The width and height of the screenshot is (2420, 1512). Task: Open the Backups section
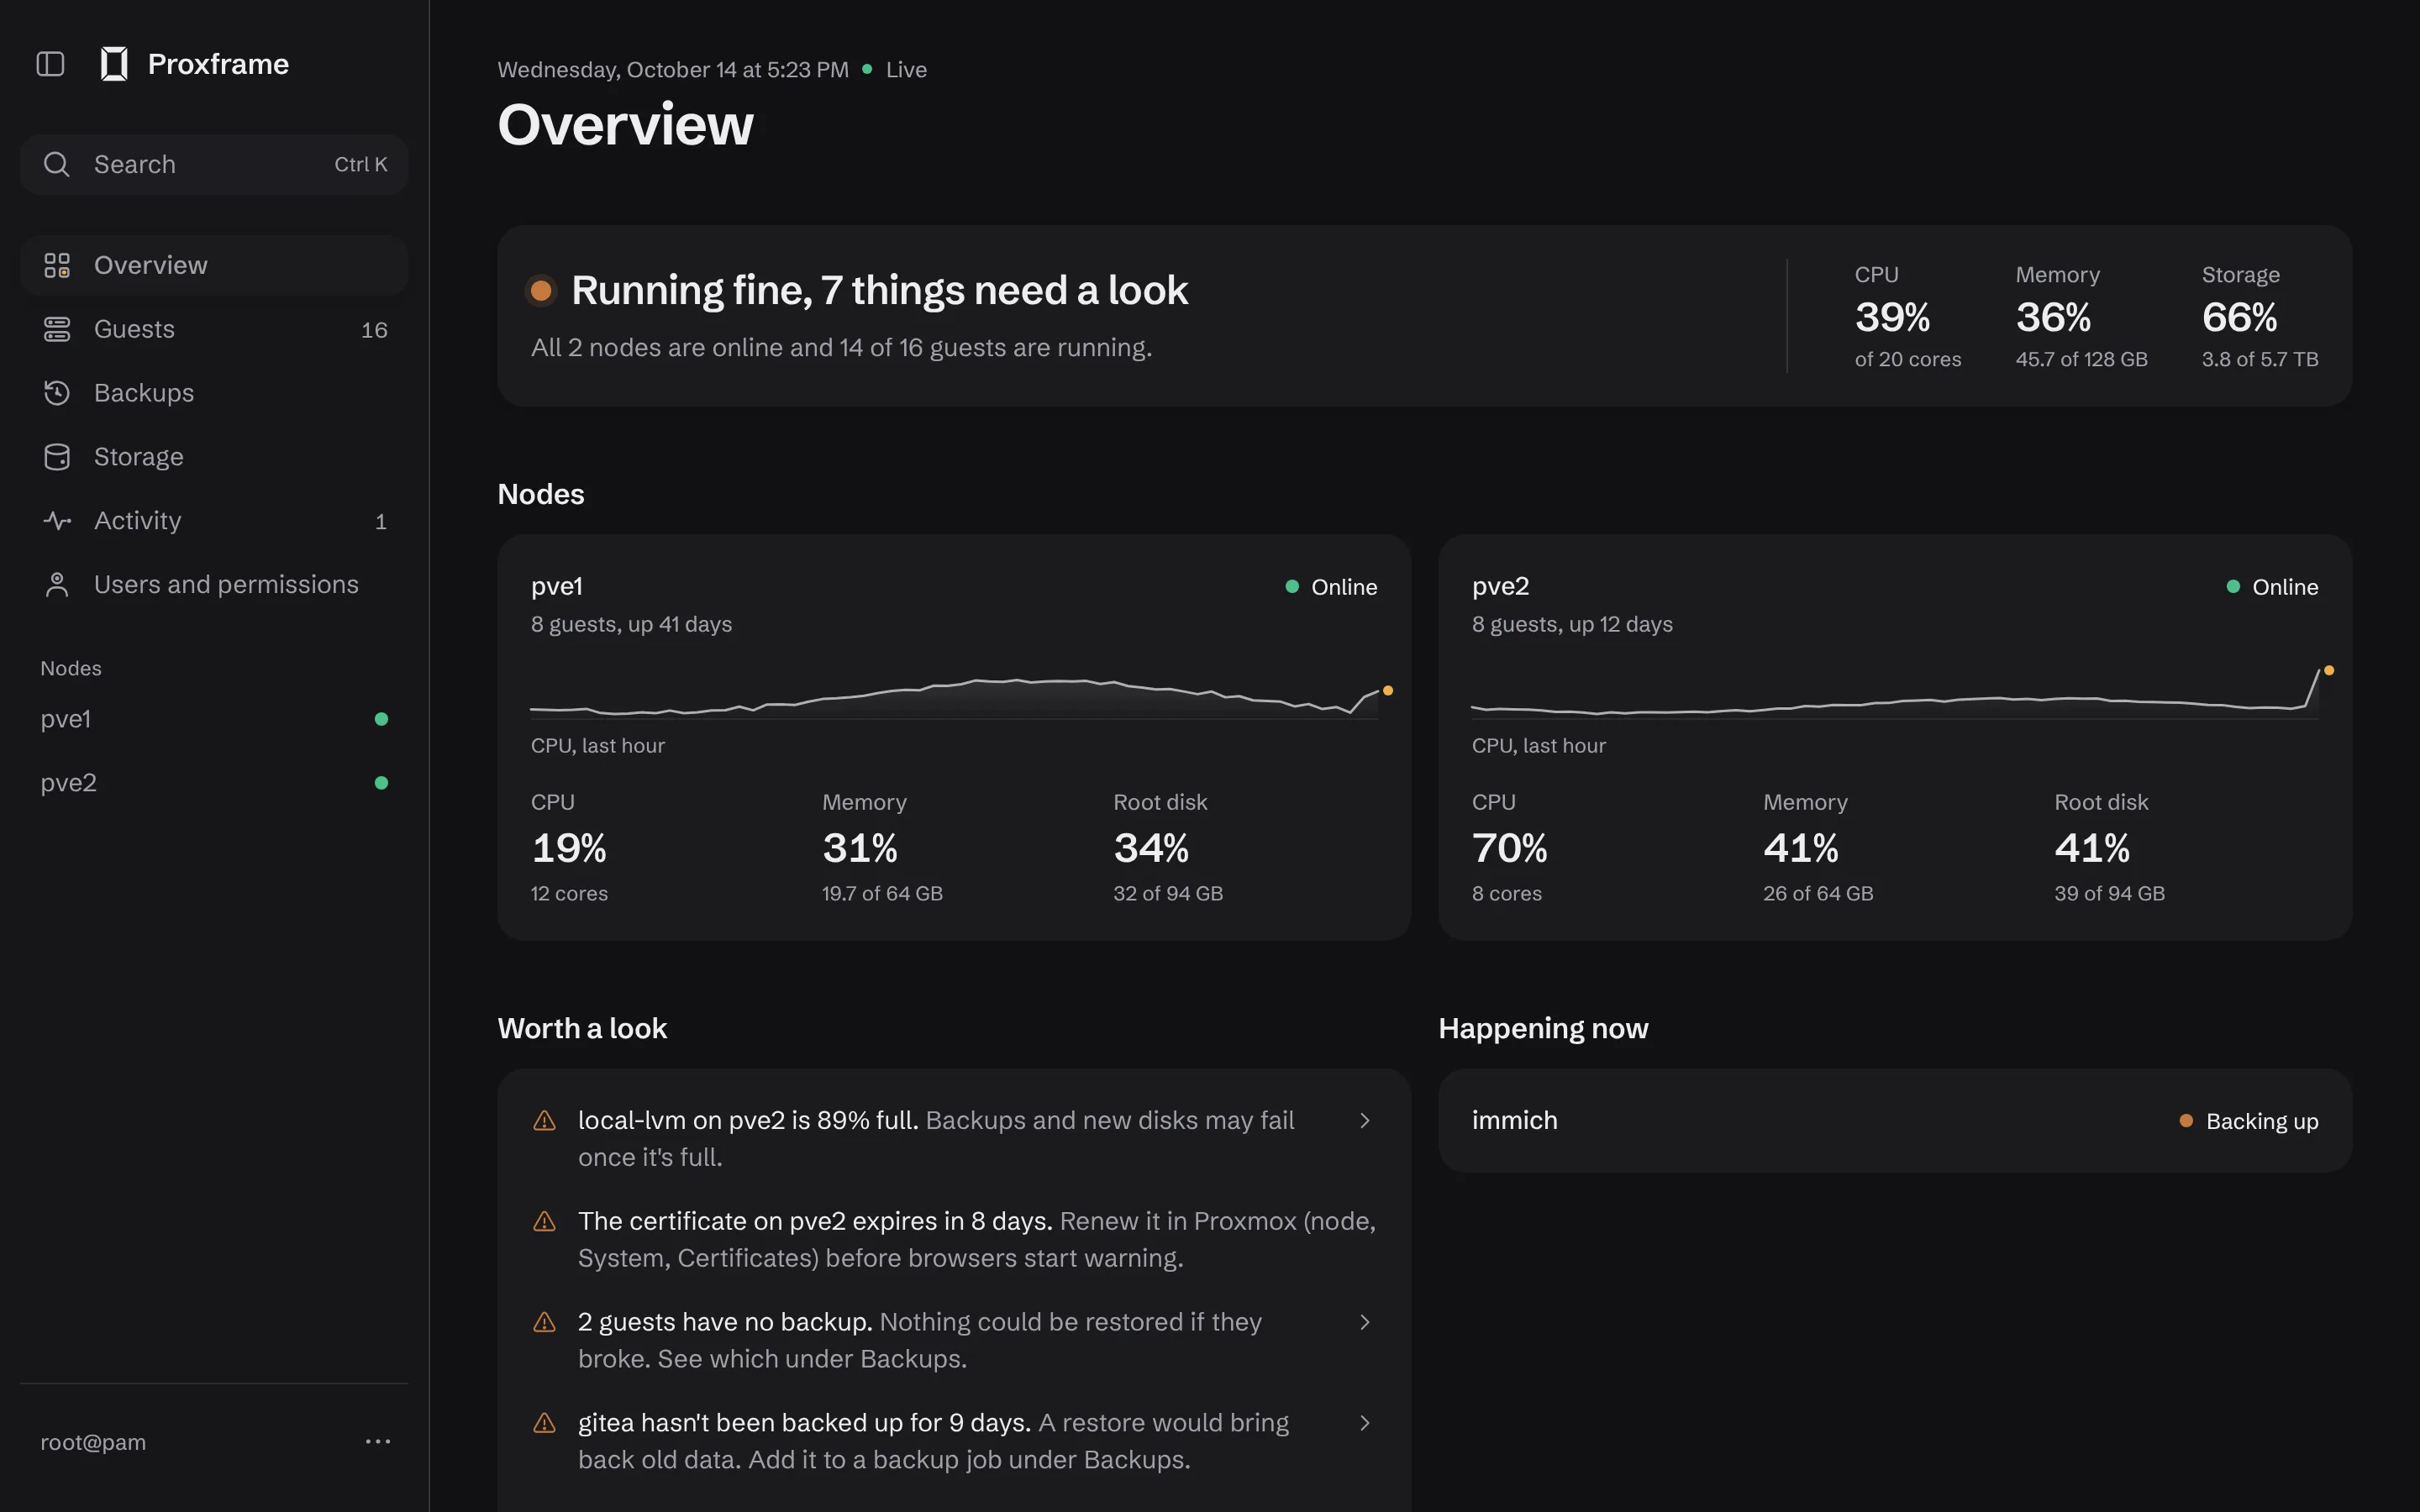214,393
